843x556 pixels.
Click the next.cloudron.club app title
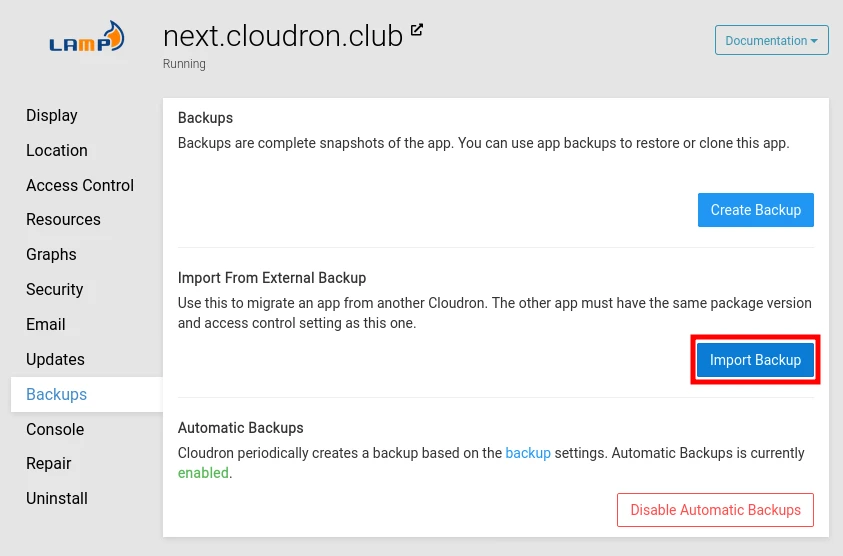click(x=283, y=36)
